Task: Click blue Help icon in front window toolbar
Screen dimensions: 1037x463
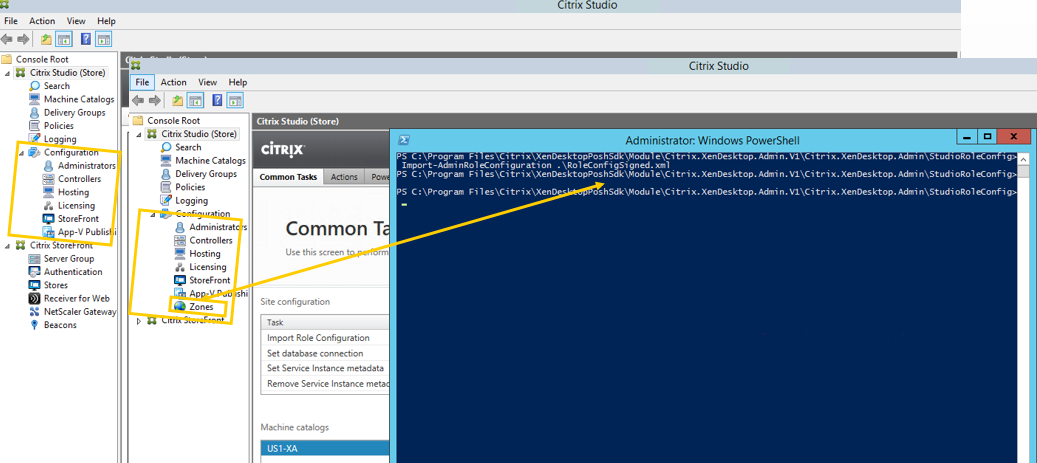Action: 218,101
